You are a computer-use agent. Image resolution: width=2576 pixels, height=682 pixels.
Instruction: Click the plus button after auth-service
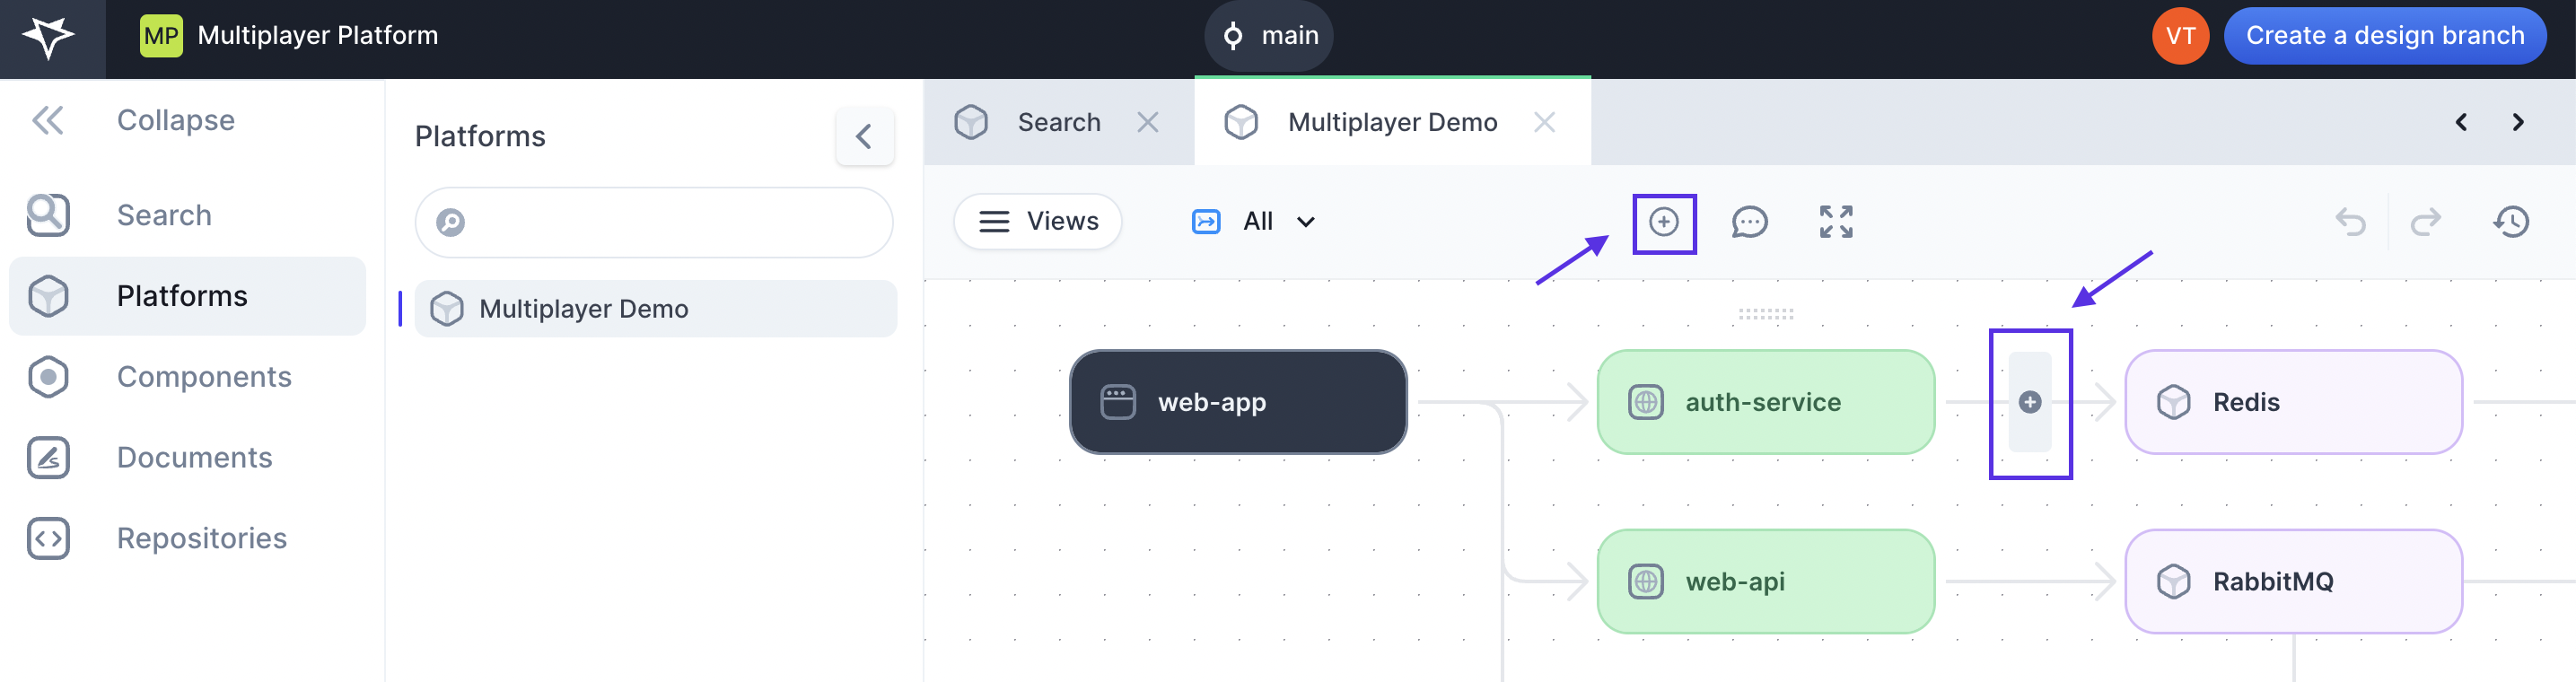click(x=2030, y=402)
